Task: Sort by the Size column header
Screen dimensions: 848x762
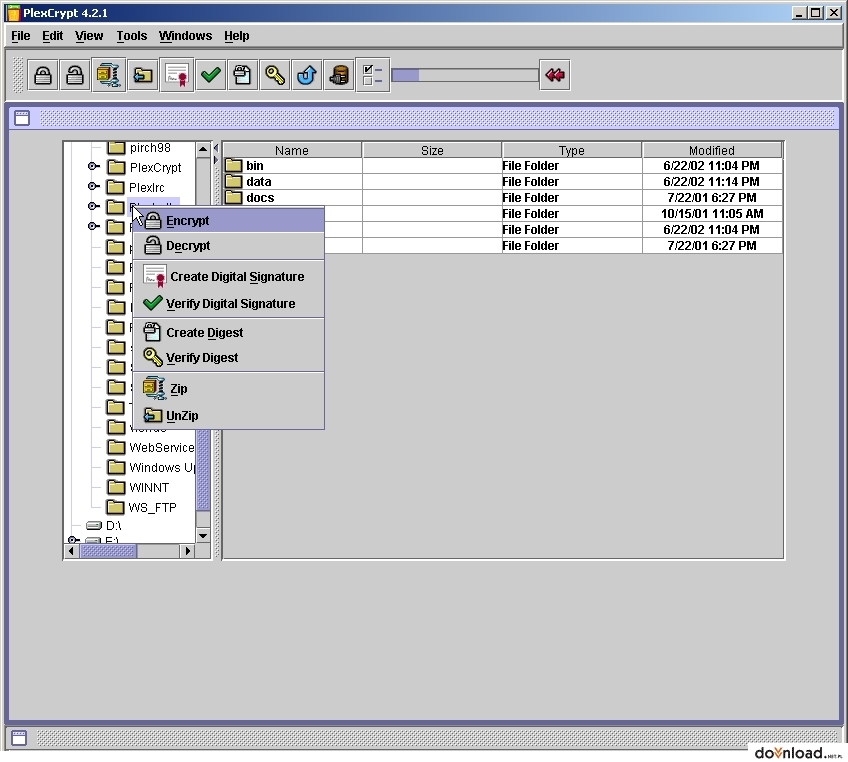Action: [432, 150]
